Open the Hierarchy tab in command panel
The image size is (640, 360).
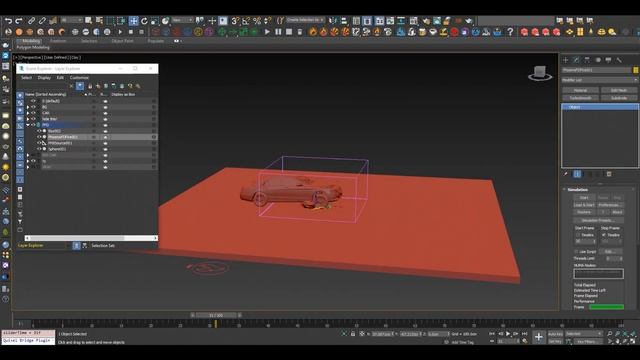[587, 60]
